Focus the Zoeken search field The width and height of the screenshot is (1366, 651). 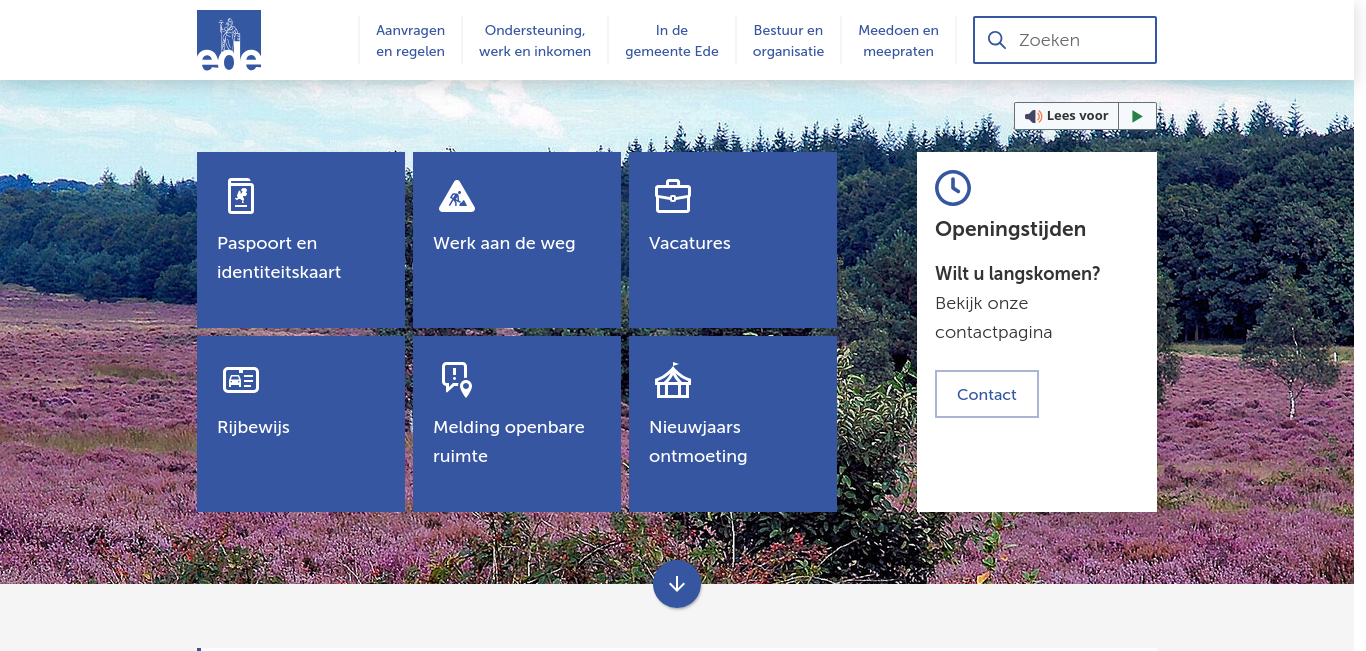(1065, 40)
